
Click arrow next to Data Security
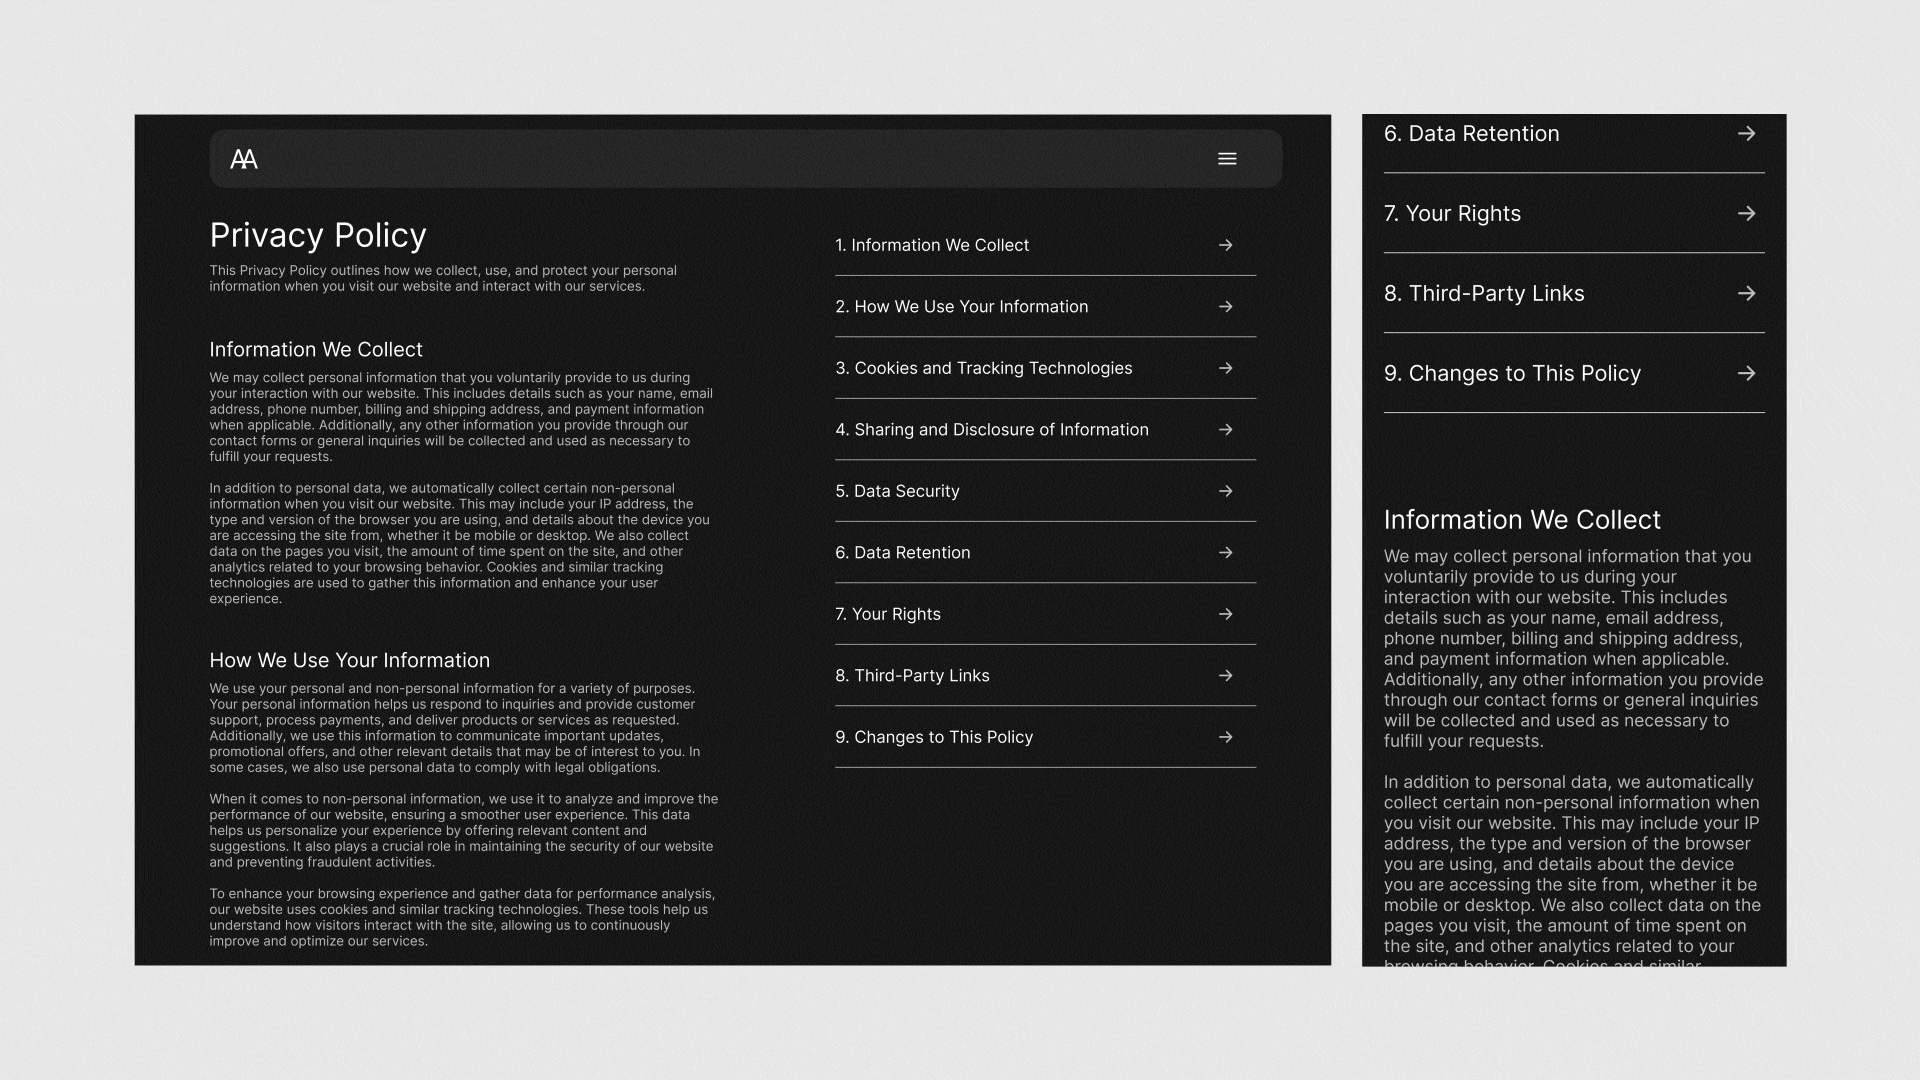1225,491
